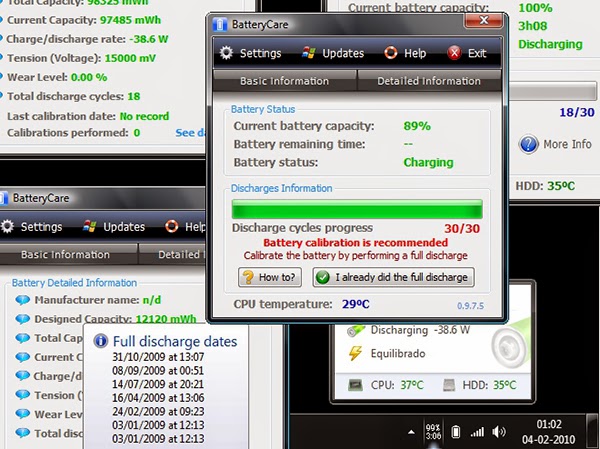The width and height of the screenshot is (600, 449).
Task: Click the 'Charging' battery status value
Action: (428, 162)
